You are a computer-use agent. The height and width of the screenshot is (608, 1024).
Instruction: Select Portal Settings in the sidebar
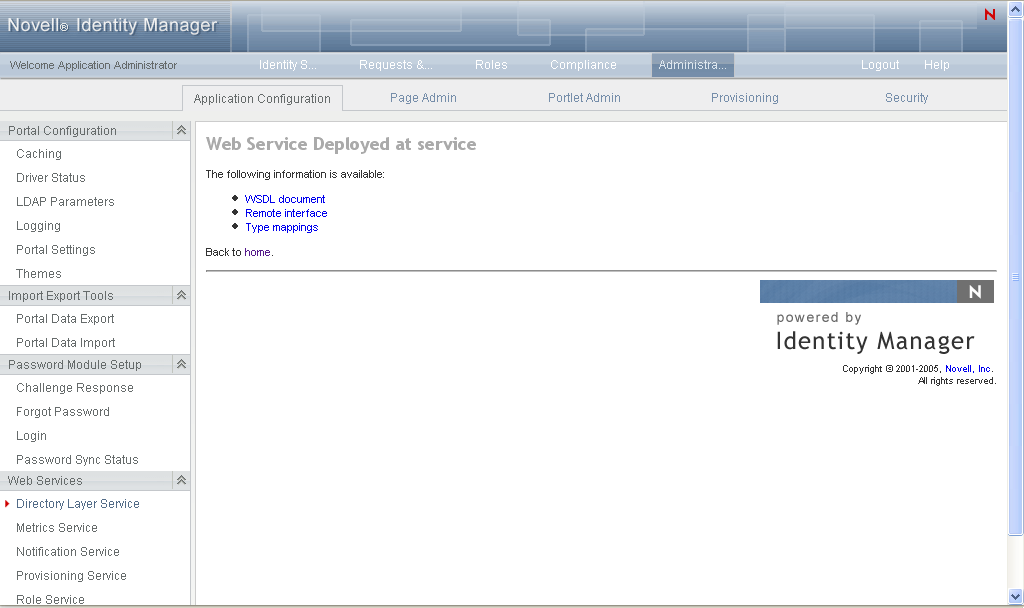pos(56,249)
